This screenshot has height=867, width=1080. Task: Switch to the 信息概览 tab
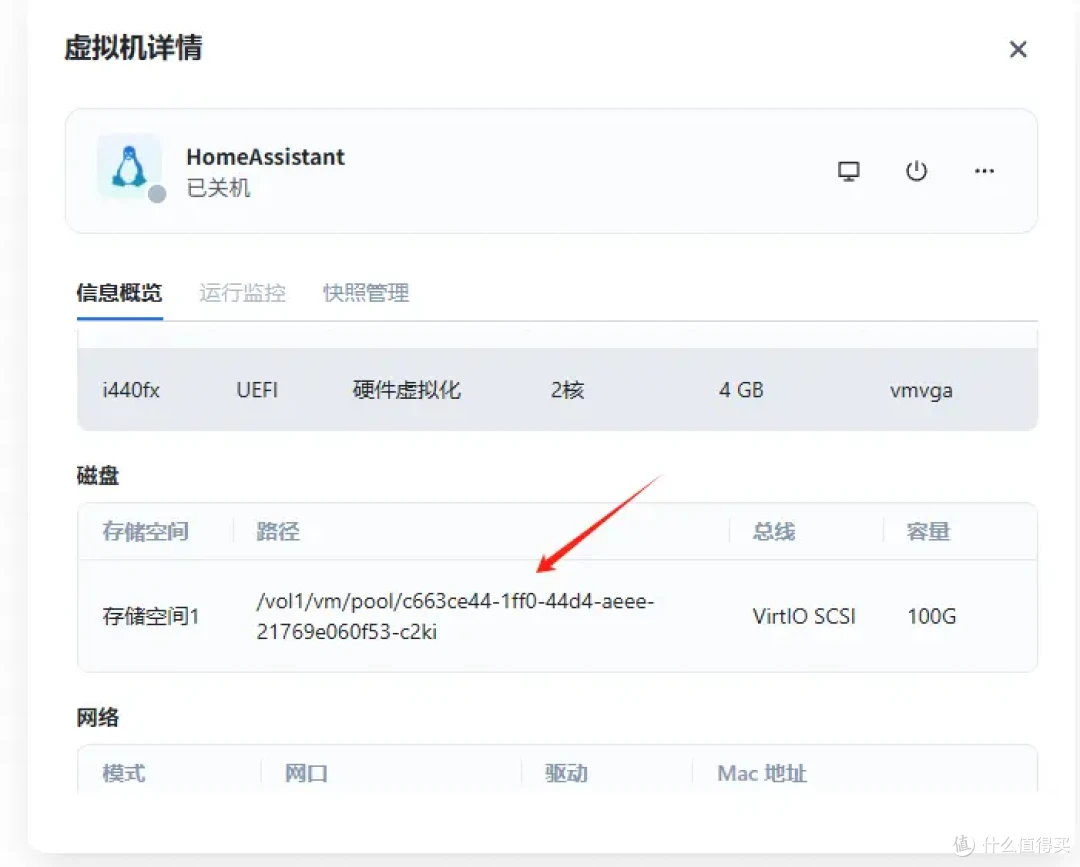pyautogui.click(x=119, y=293)
